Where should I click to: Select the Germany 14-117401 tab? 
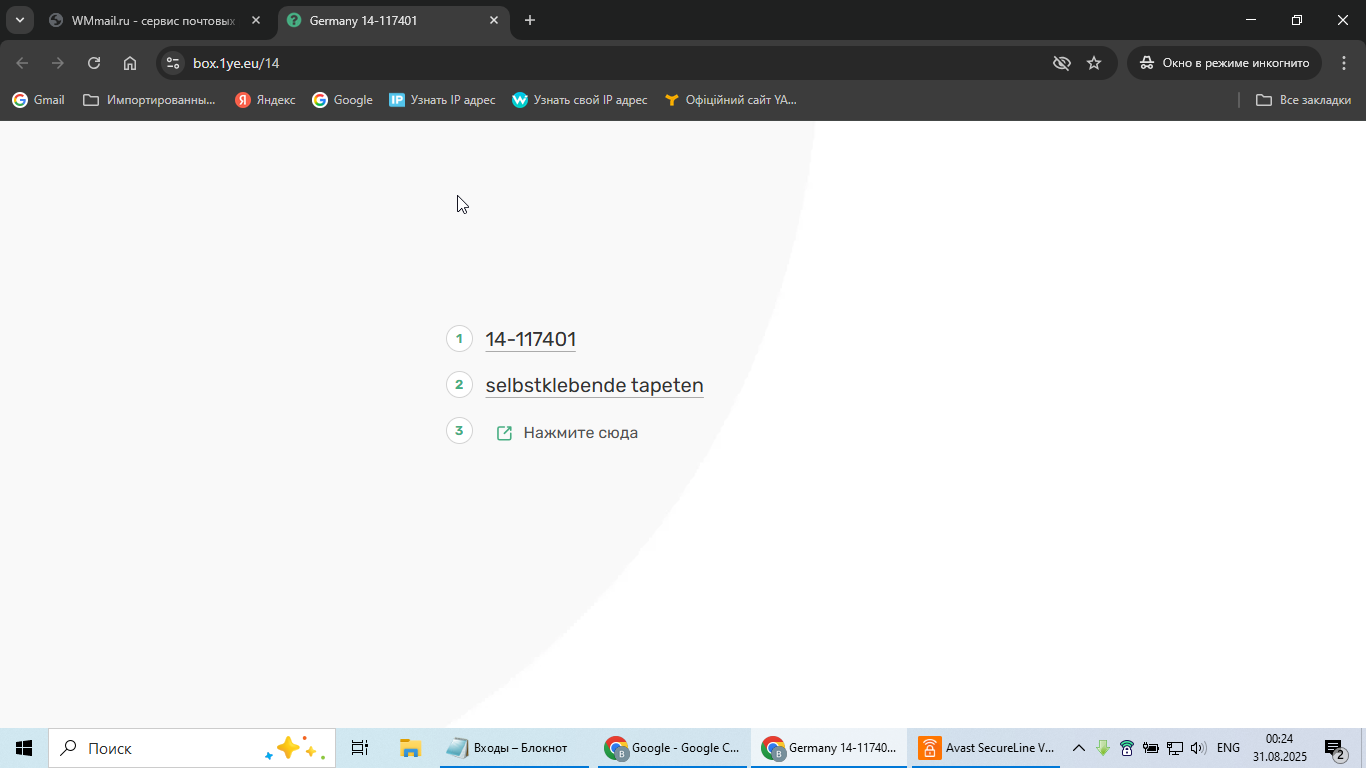393,20
